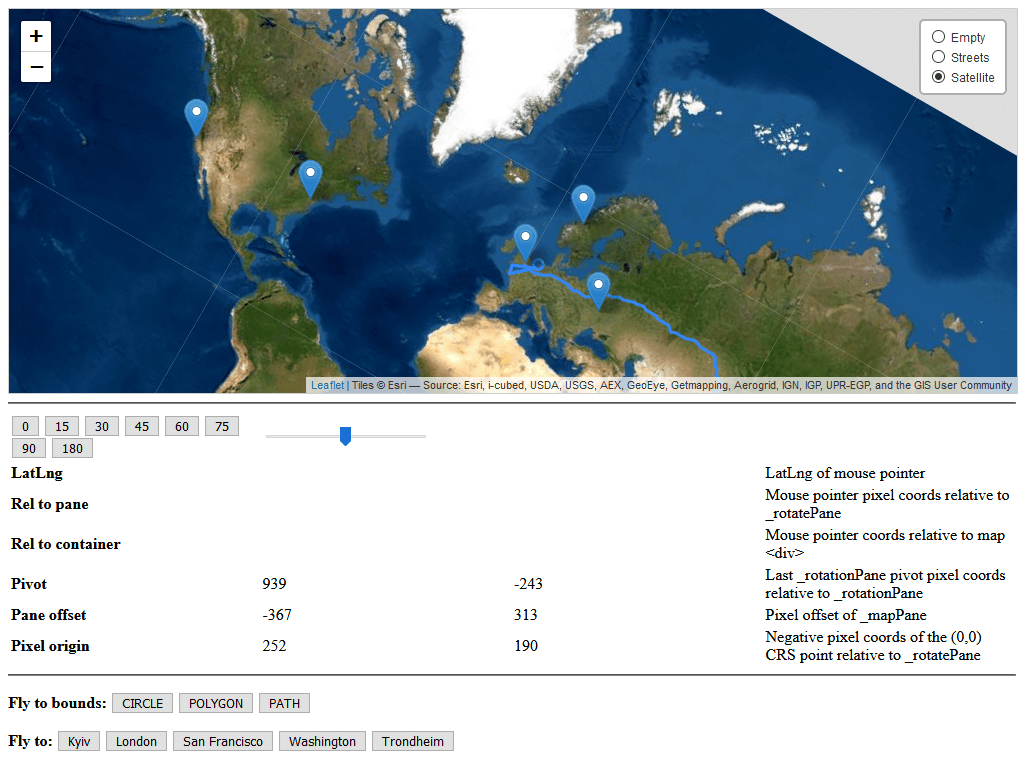
Task: Set rotation to 180 degrees
Action: click(71, 447)
